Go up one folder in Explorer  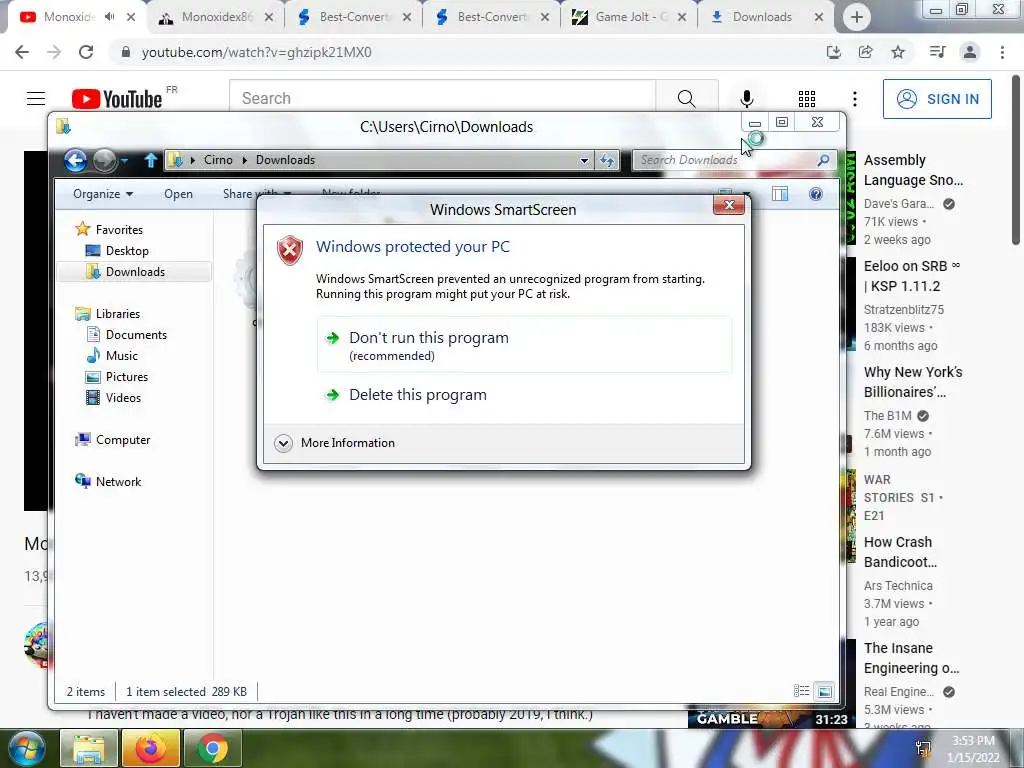coord(151,160)
